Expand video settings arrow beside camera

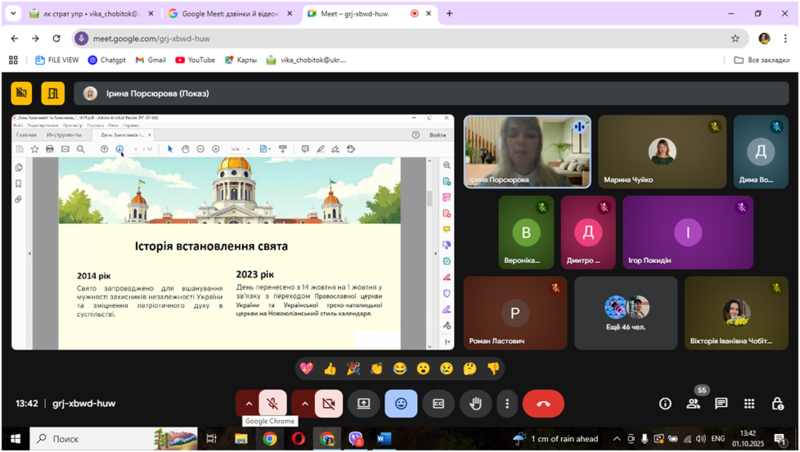304,404
